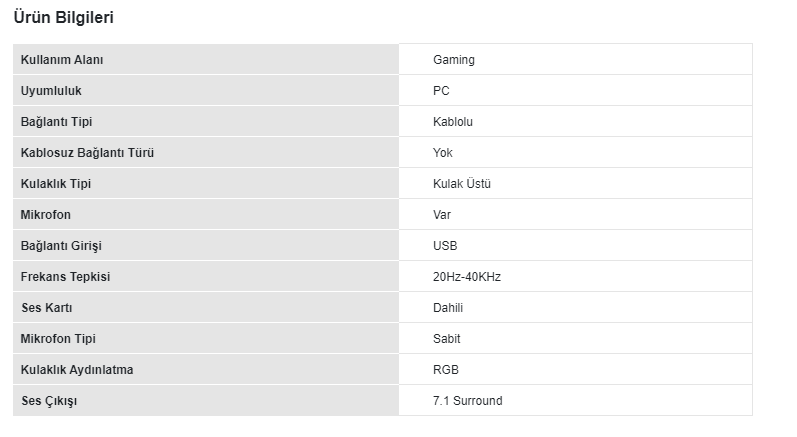Screen dimensions: 797x437
Task: Click the Kablosuz Bağlantı Türü label
Action: coord(88,153)
